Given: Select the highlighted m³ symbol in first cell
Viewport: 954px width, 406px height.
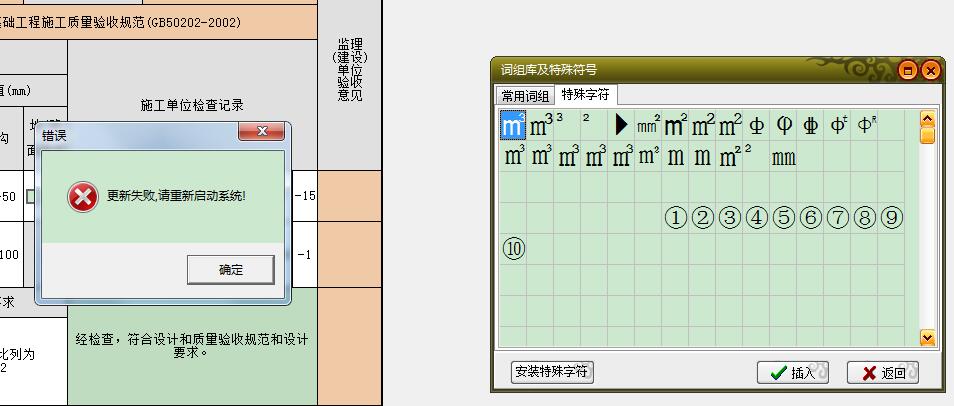Looking at the screenshot, I should pos(513,126).
